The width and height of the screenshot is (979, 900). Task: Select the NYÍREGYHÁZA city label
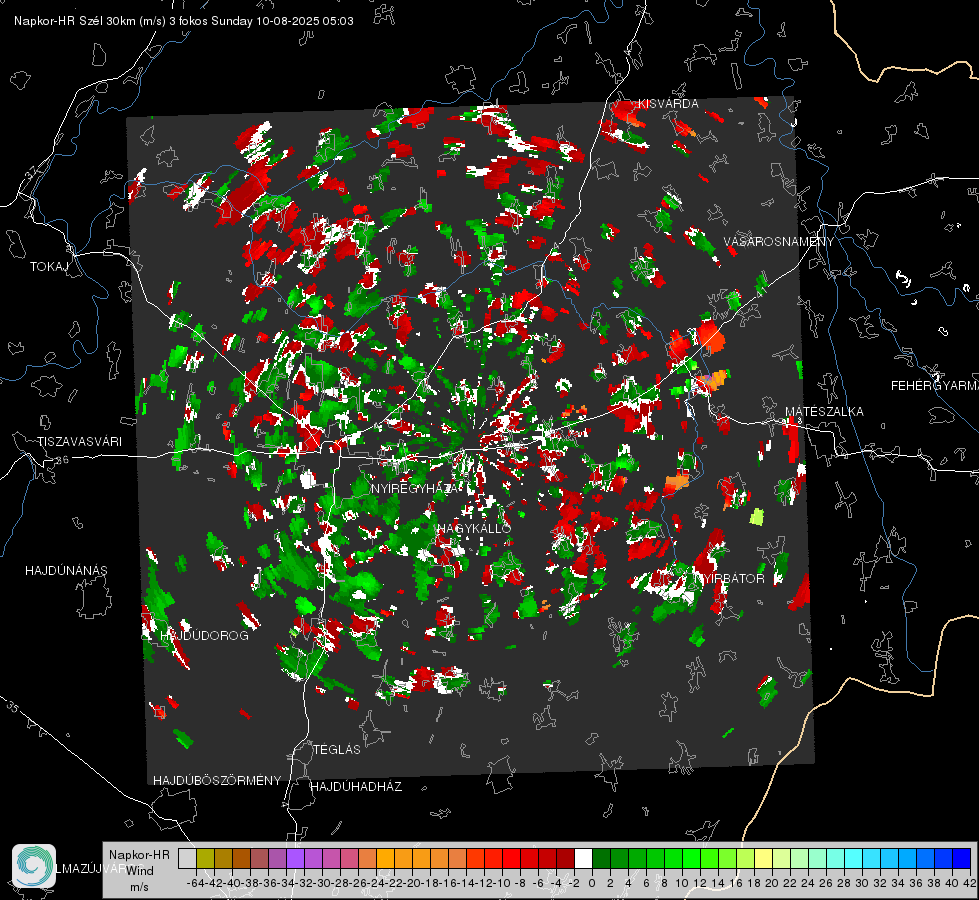point(415,488)
